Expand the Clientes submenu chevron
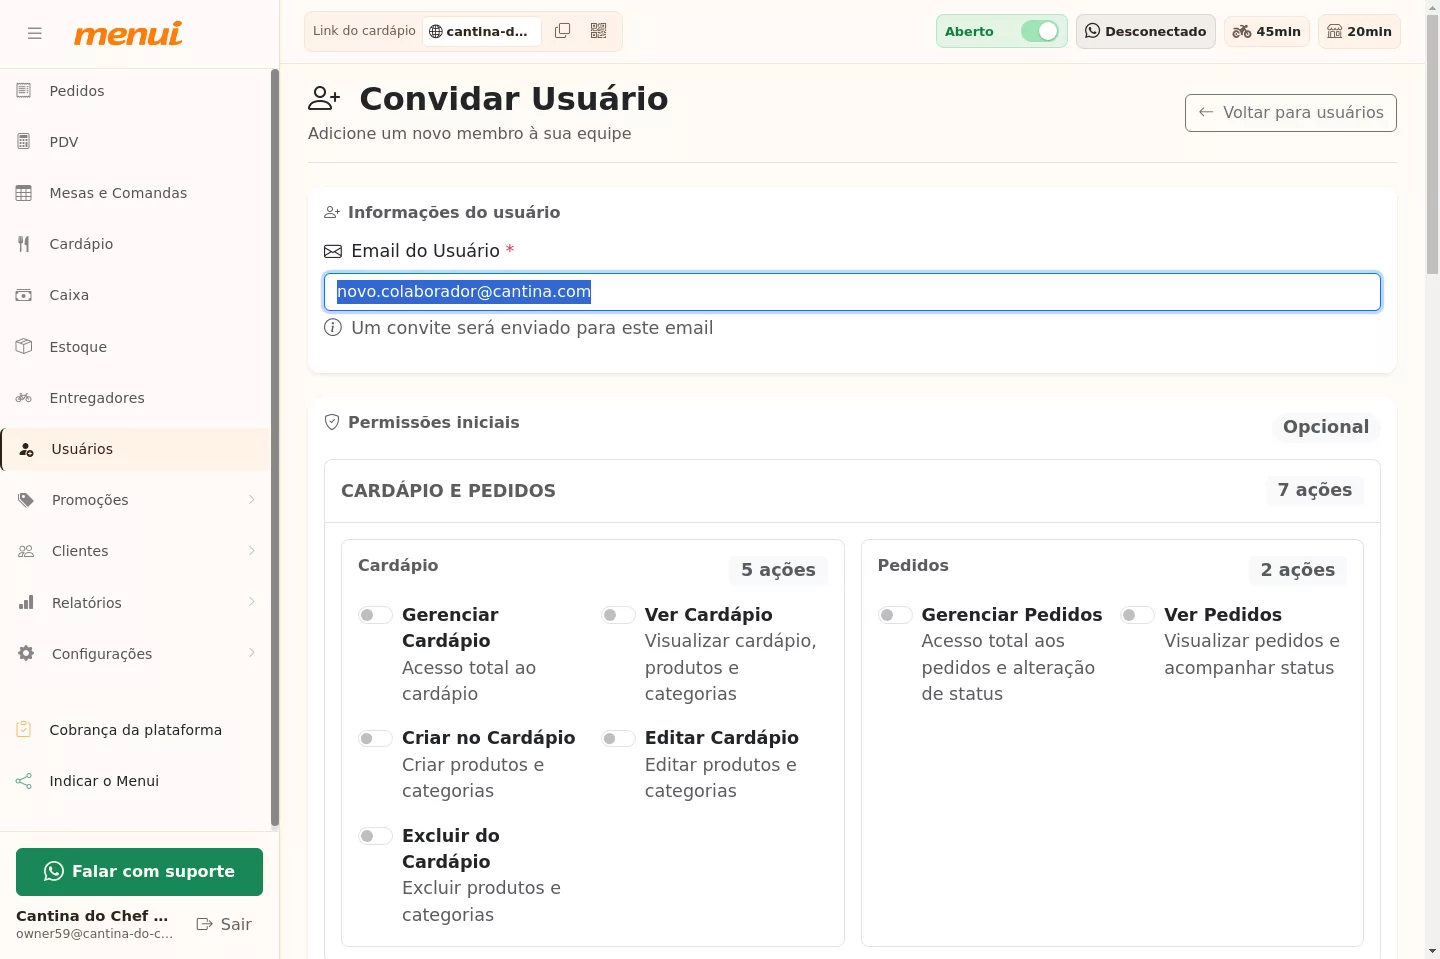This screenshot has width=1440, height=959. 251,551
